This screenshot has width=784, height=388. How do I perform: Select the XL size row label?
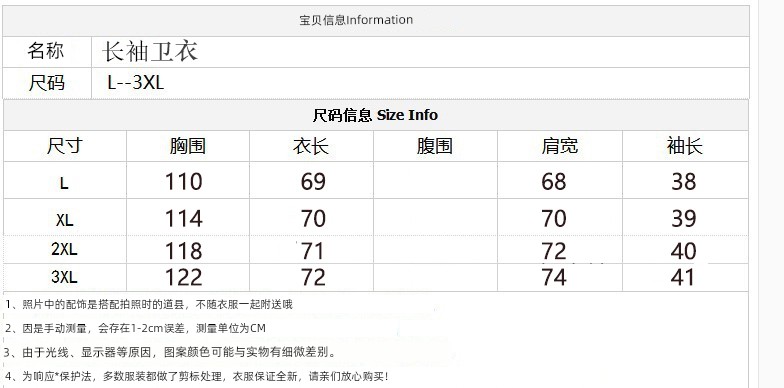coord(64,219)
